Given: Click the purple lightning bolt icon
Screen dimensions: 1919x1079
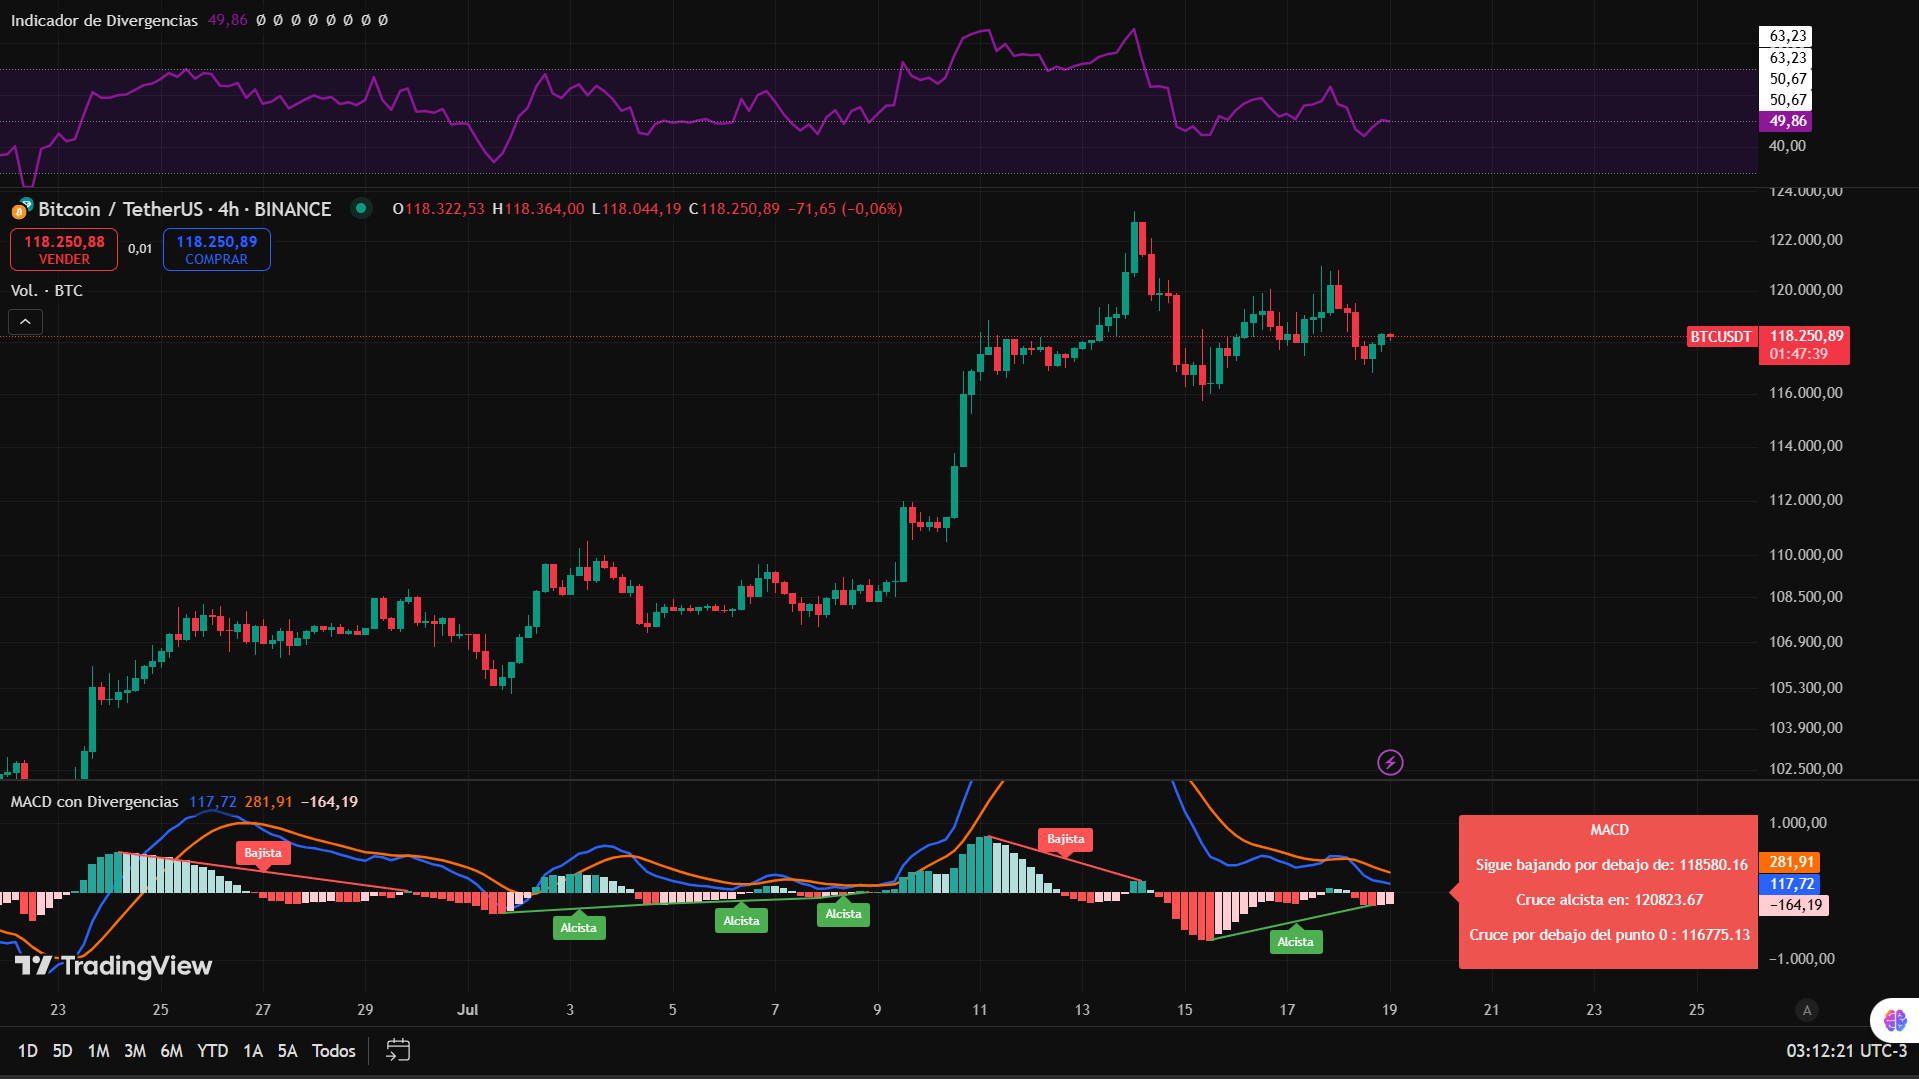Looking at the screenshot, I should 1390,763.
